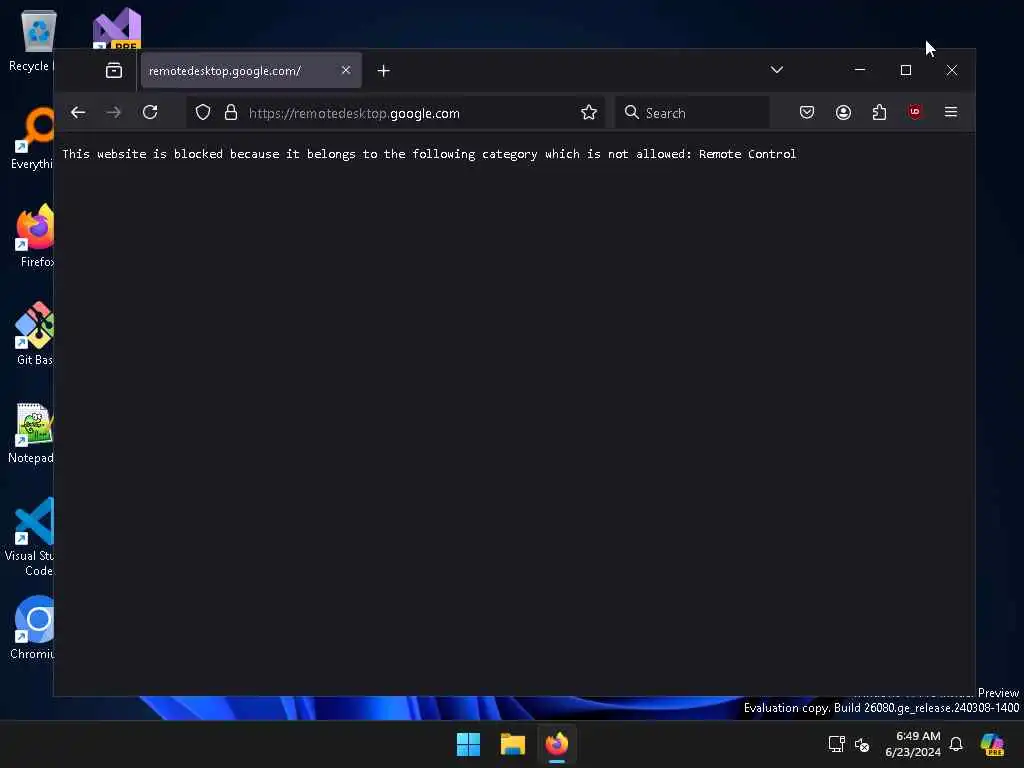Select the Firefox desktop shortcut
Viewport: 1024px width, 768px height.
[x=35, y=236]
